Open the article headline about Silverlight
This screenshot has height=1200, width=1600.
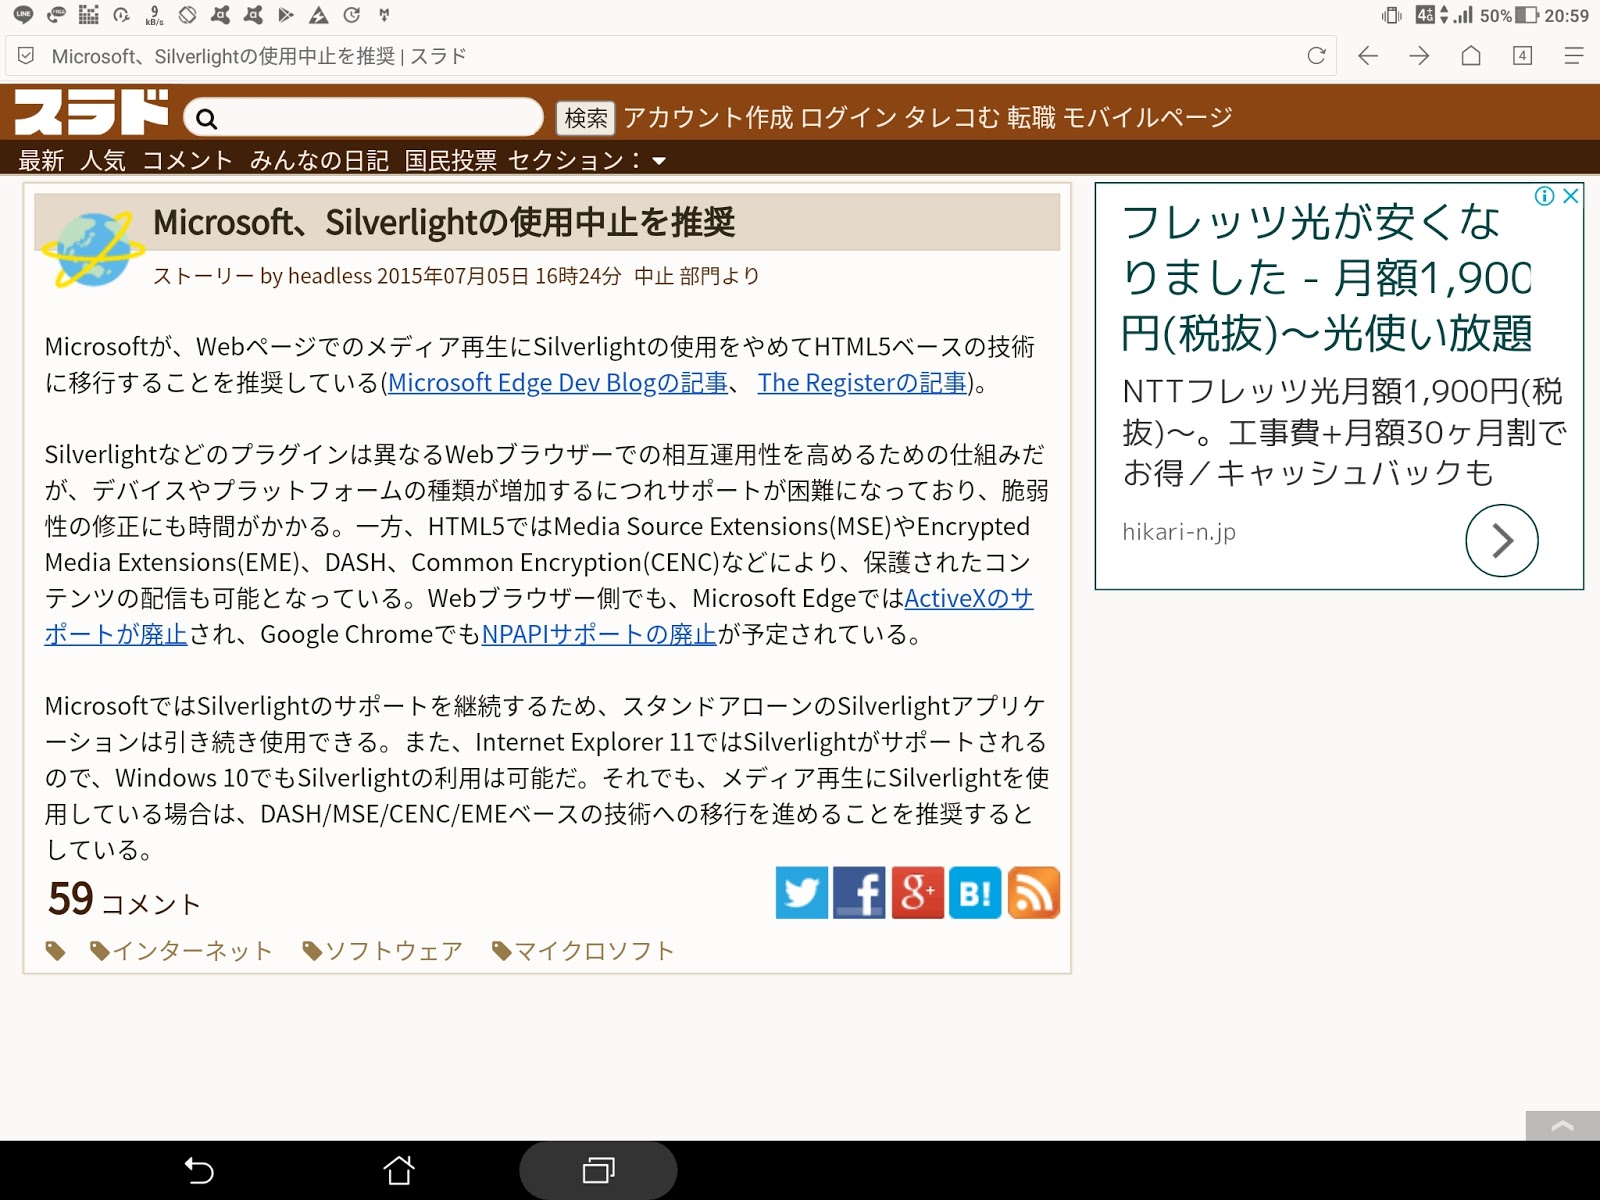pos(444,222)
